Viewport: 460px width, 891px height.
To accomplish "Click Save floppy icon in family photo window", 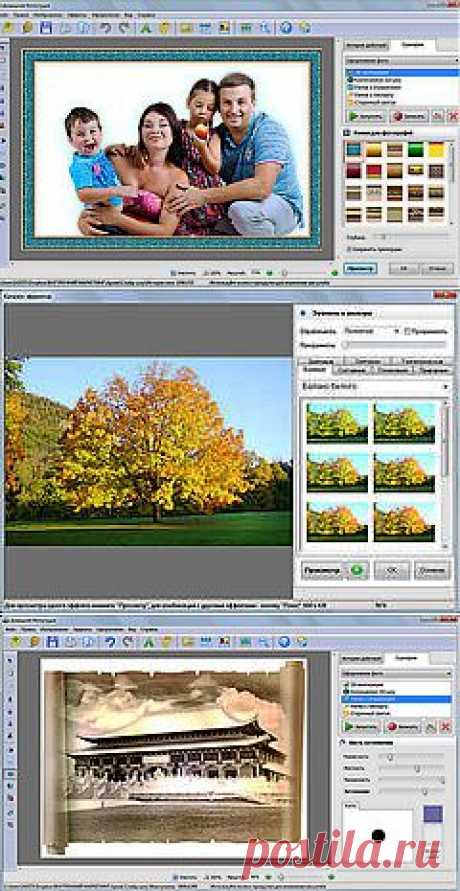I will pos(47,27).
